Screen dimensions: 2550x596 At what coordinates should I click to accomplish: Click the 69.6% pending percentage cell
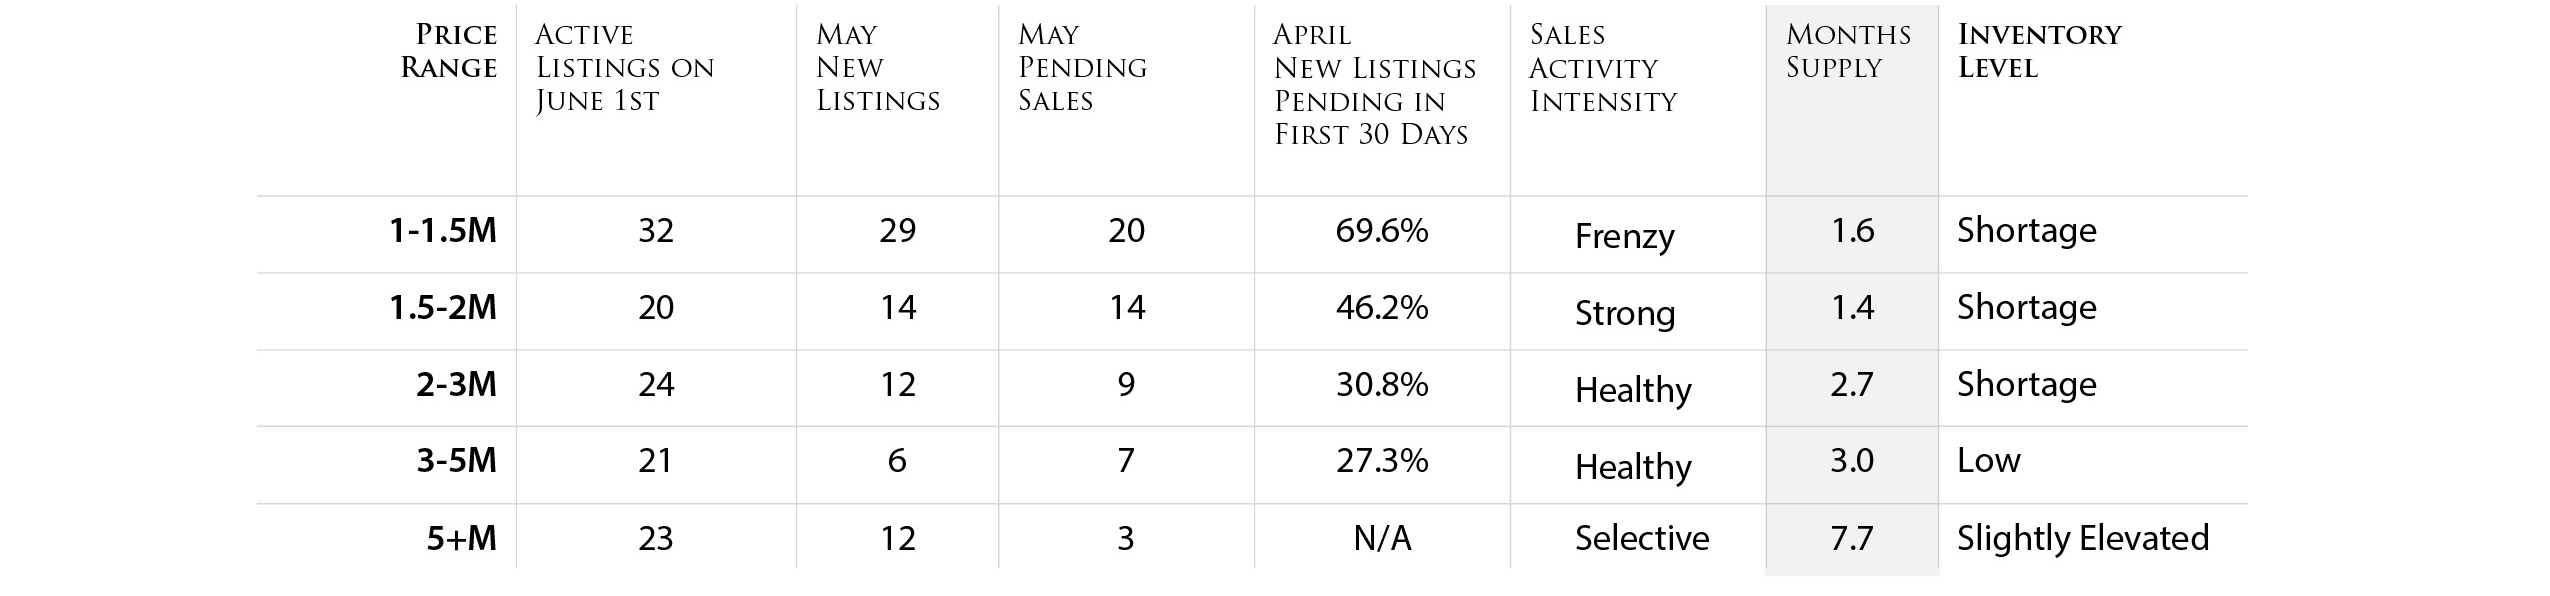pos(1382,231)
